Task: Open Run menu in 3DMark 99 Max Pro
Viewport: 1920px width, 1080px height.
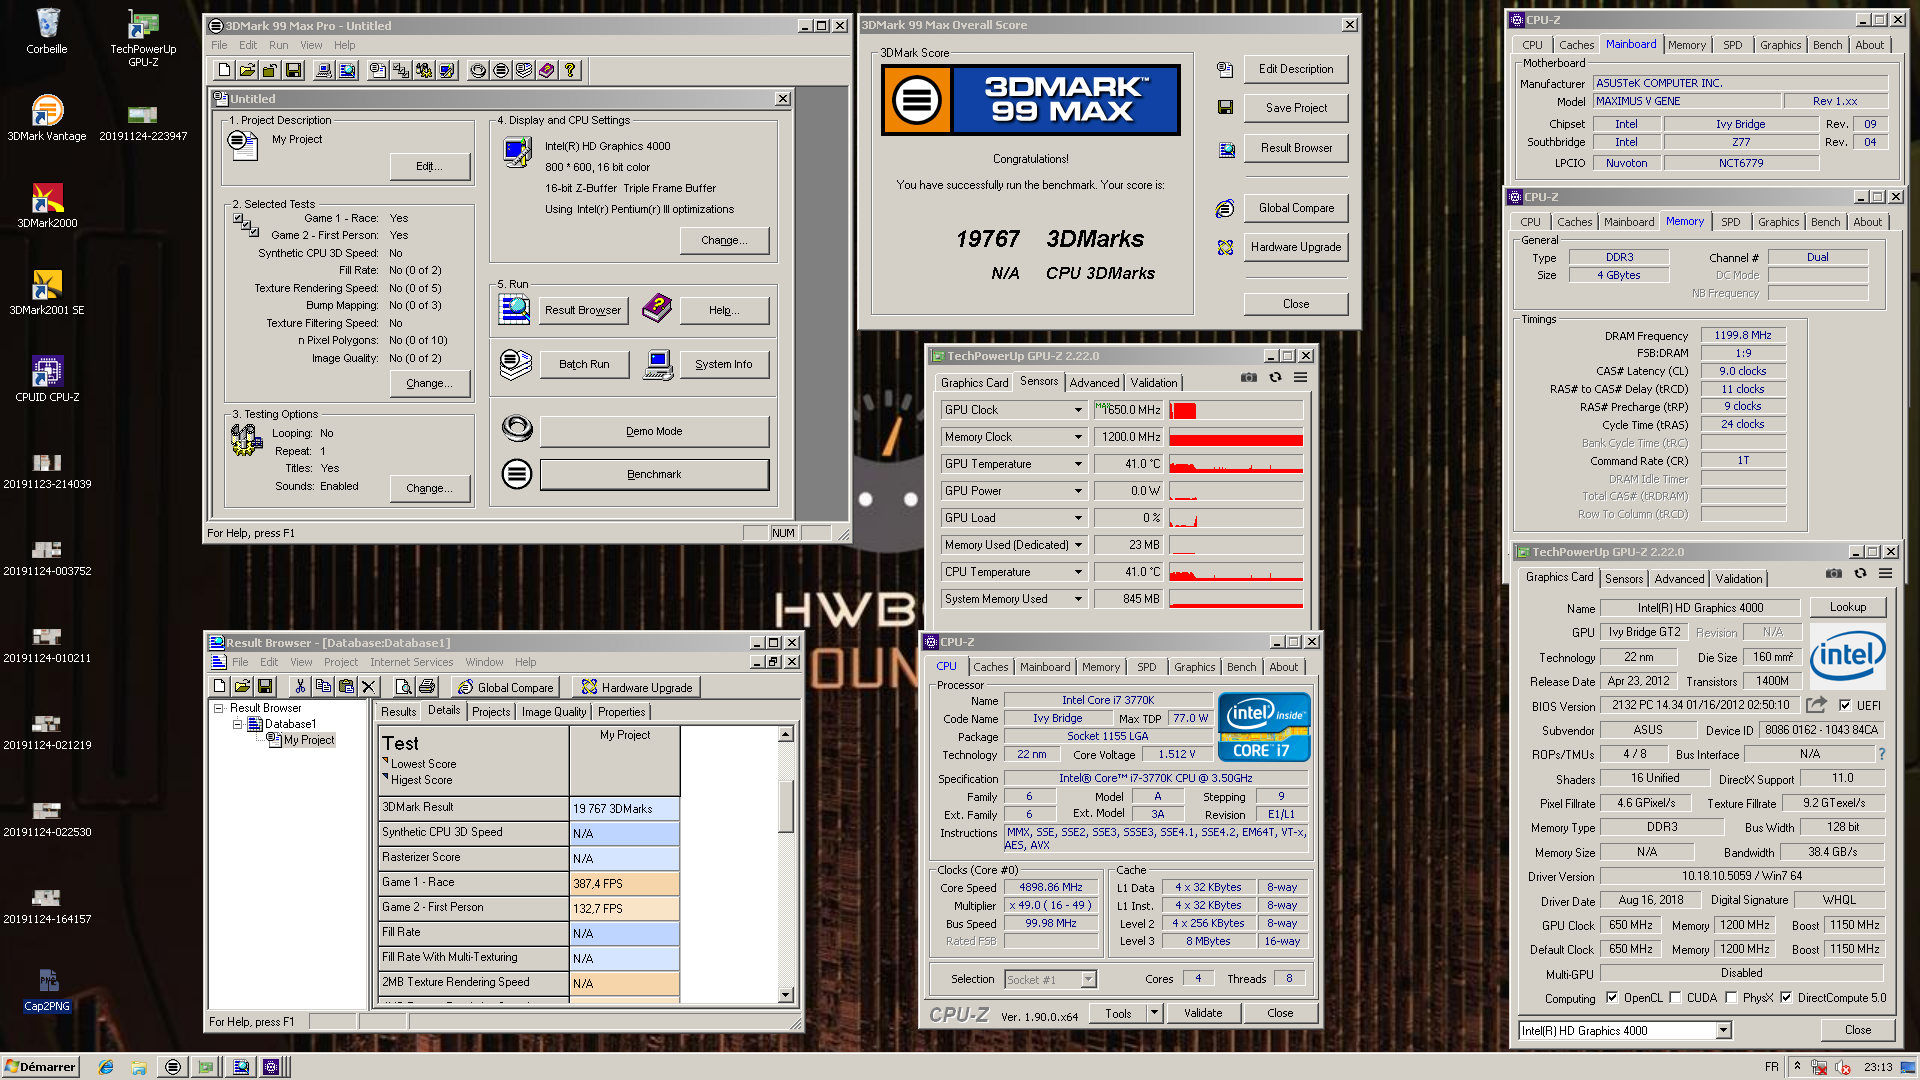Action: pos(278,45)
